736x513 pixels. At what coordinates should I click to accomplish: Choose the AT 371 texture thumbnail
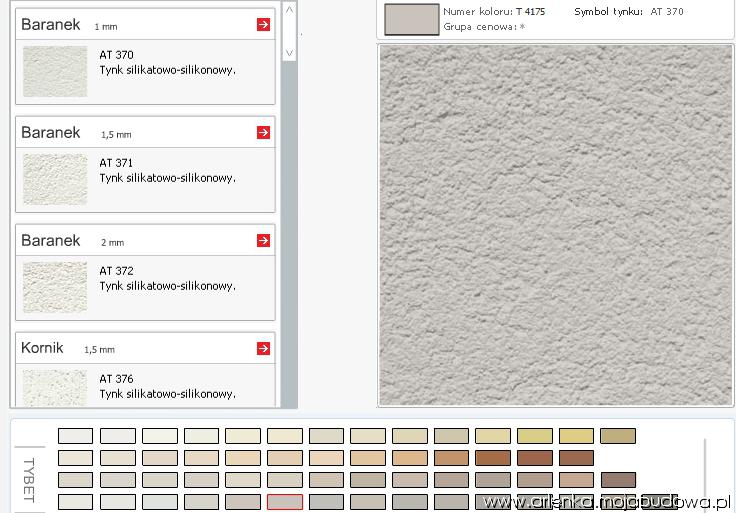[55, 179]
